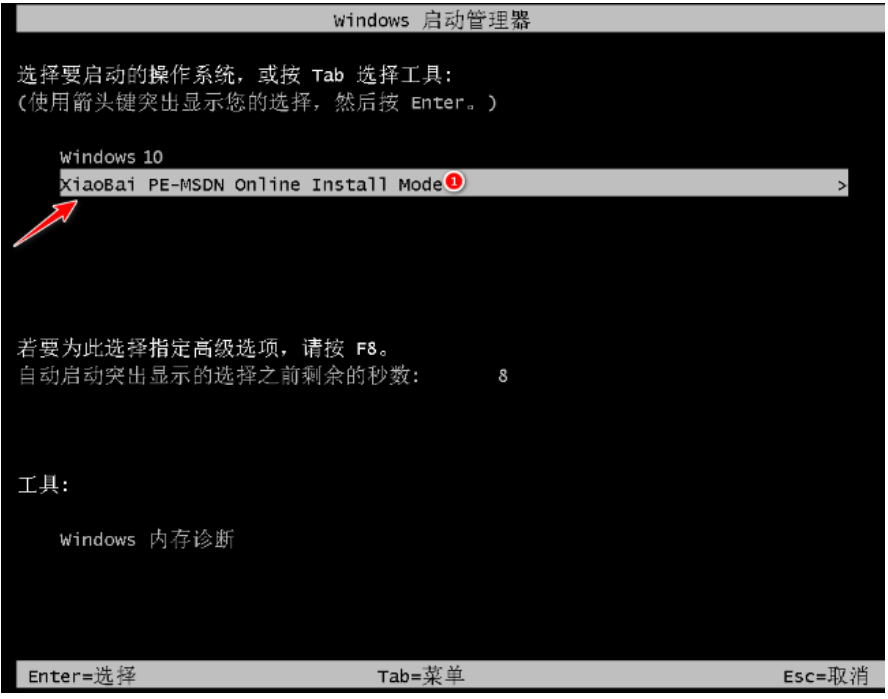Select XiaoBai PE-MSDN Online Install Mode entry

point(454,183)
